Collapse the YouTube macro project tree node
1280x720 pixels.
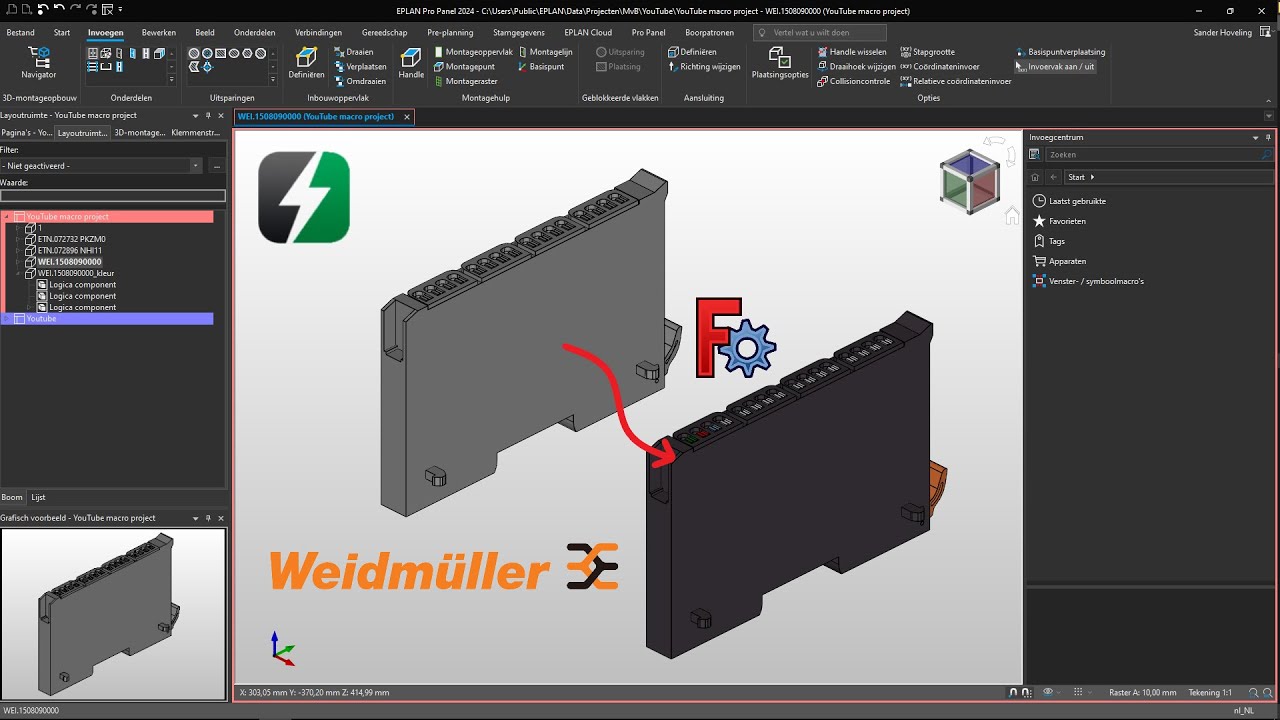[x=7, y=217]
